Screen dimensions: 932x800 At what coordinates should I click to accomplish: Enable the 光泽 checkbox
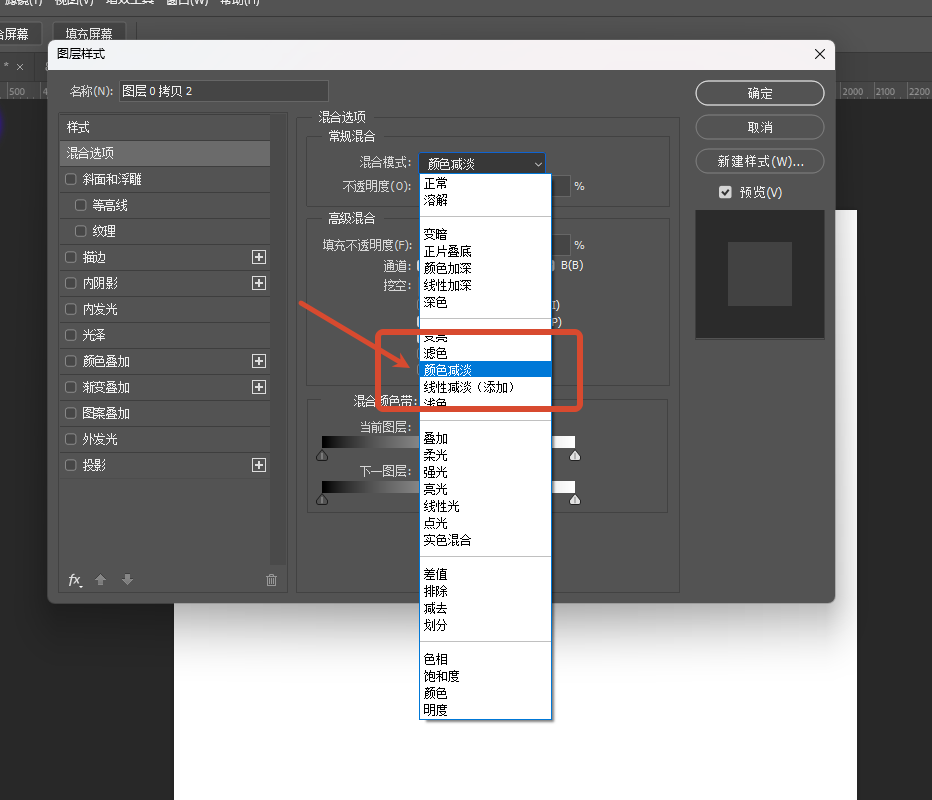click(71, 335)
